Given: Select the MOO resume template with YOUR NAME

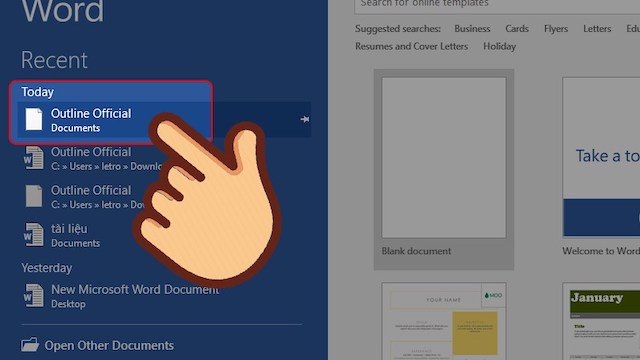Looking at the screenshot, I should (444, 321).
